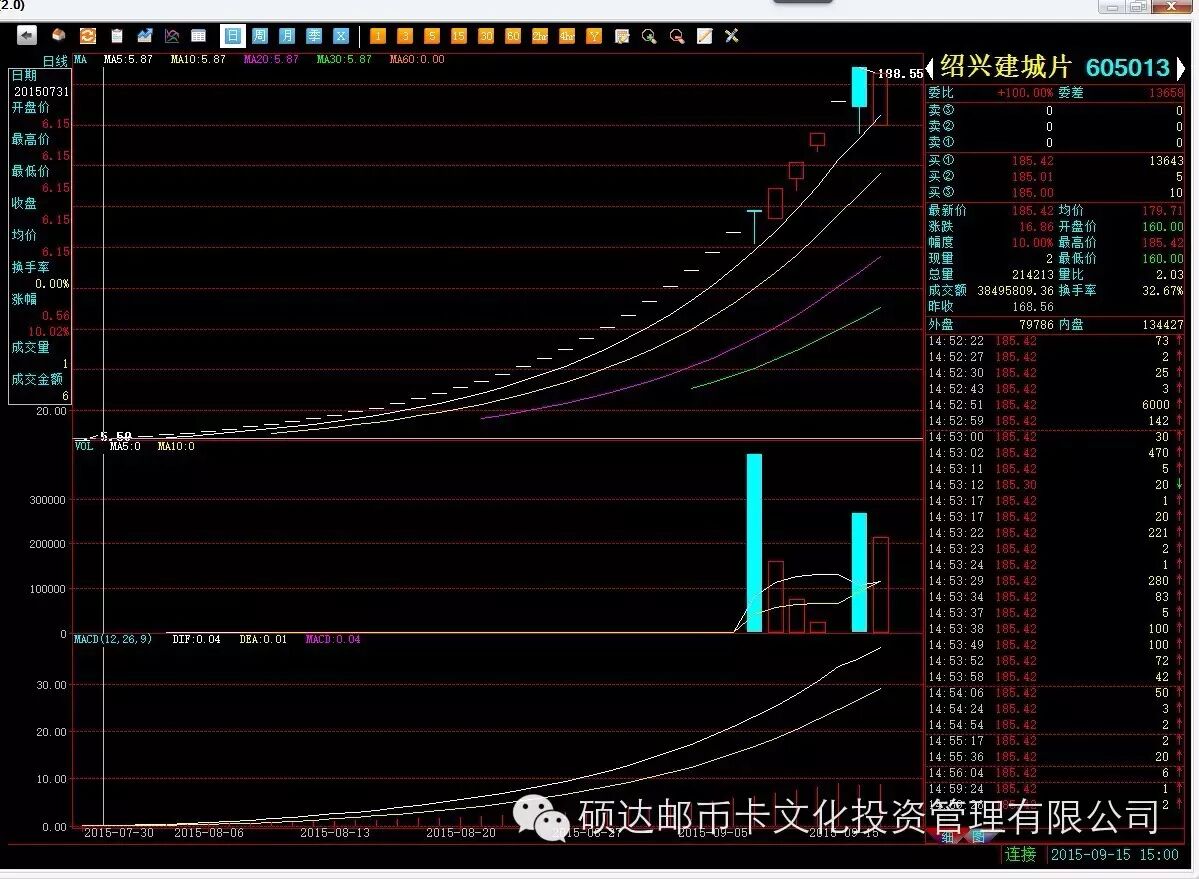Click the tallest cyan volume bar
1199x879 pixels.
coord(754,543)
